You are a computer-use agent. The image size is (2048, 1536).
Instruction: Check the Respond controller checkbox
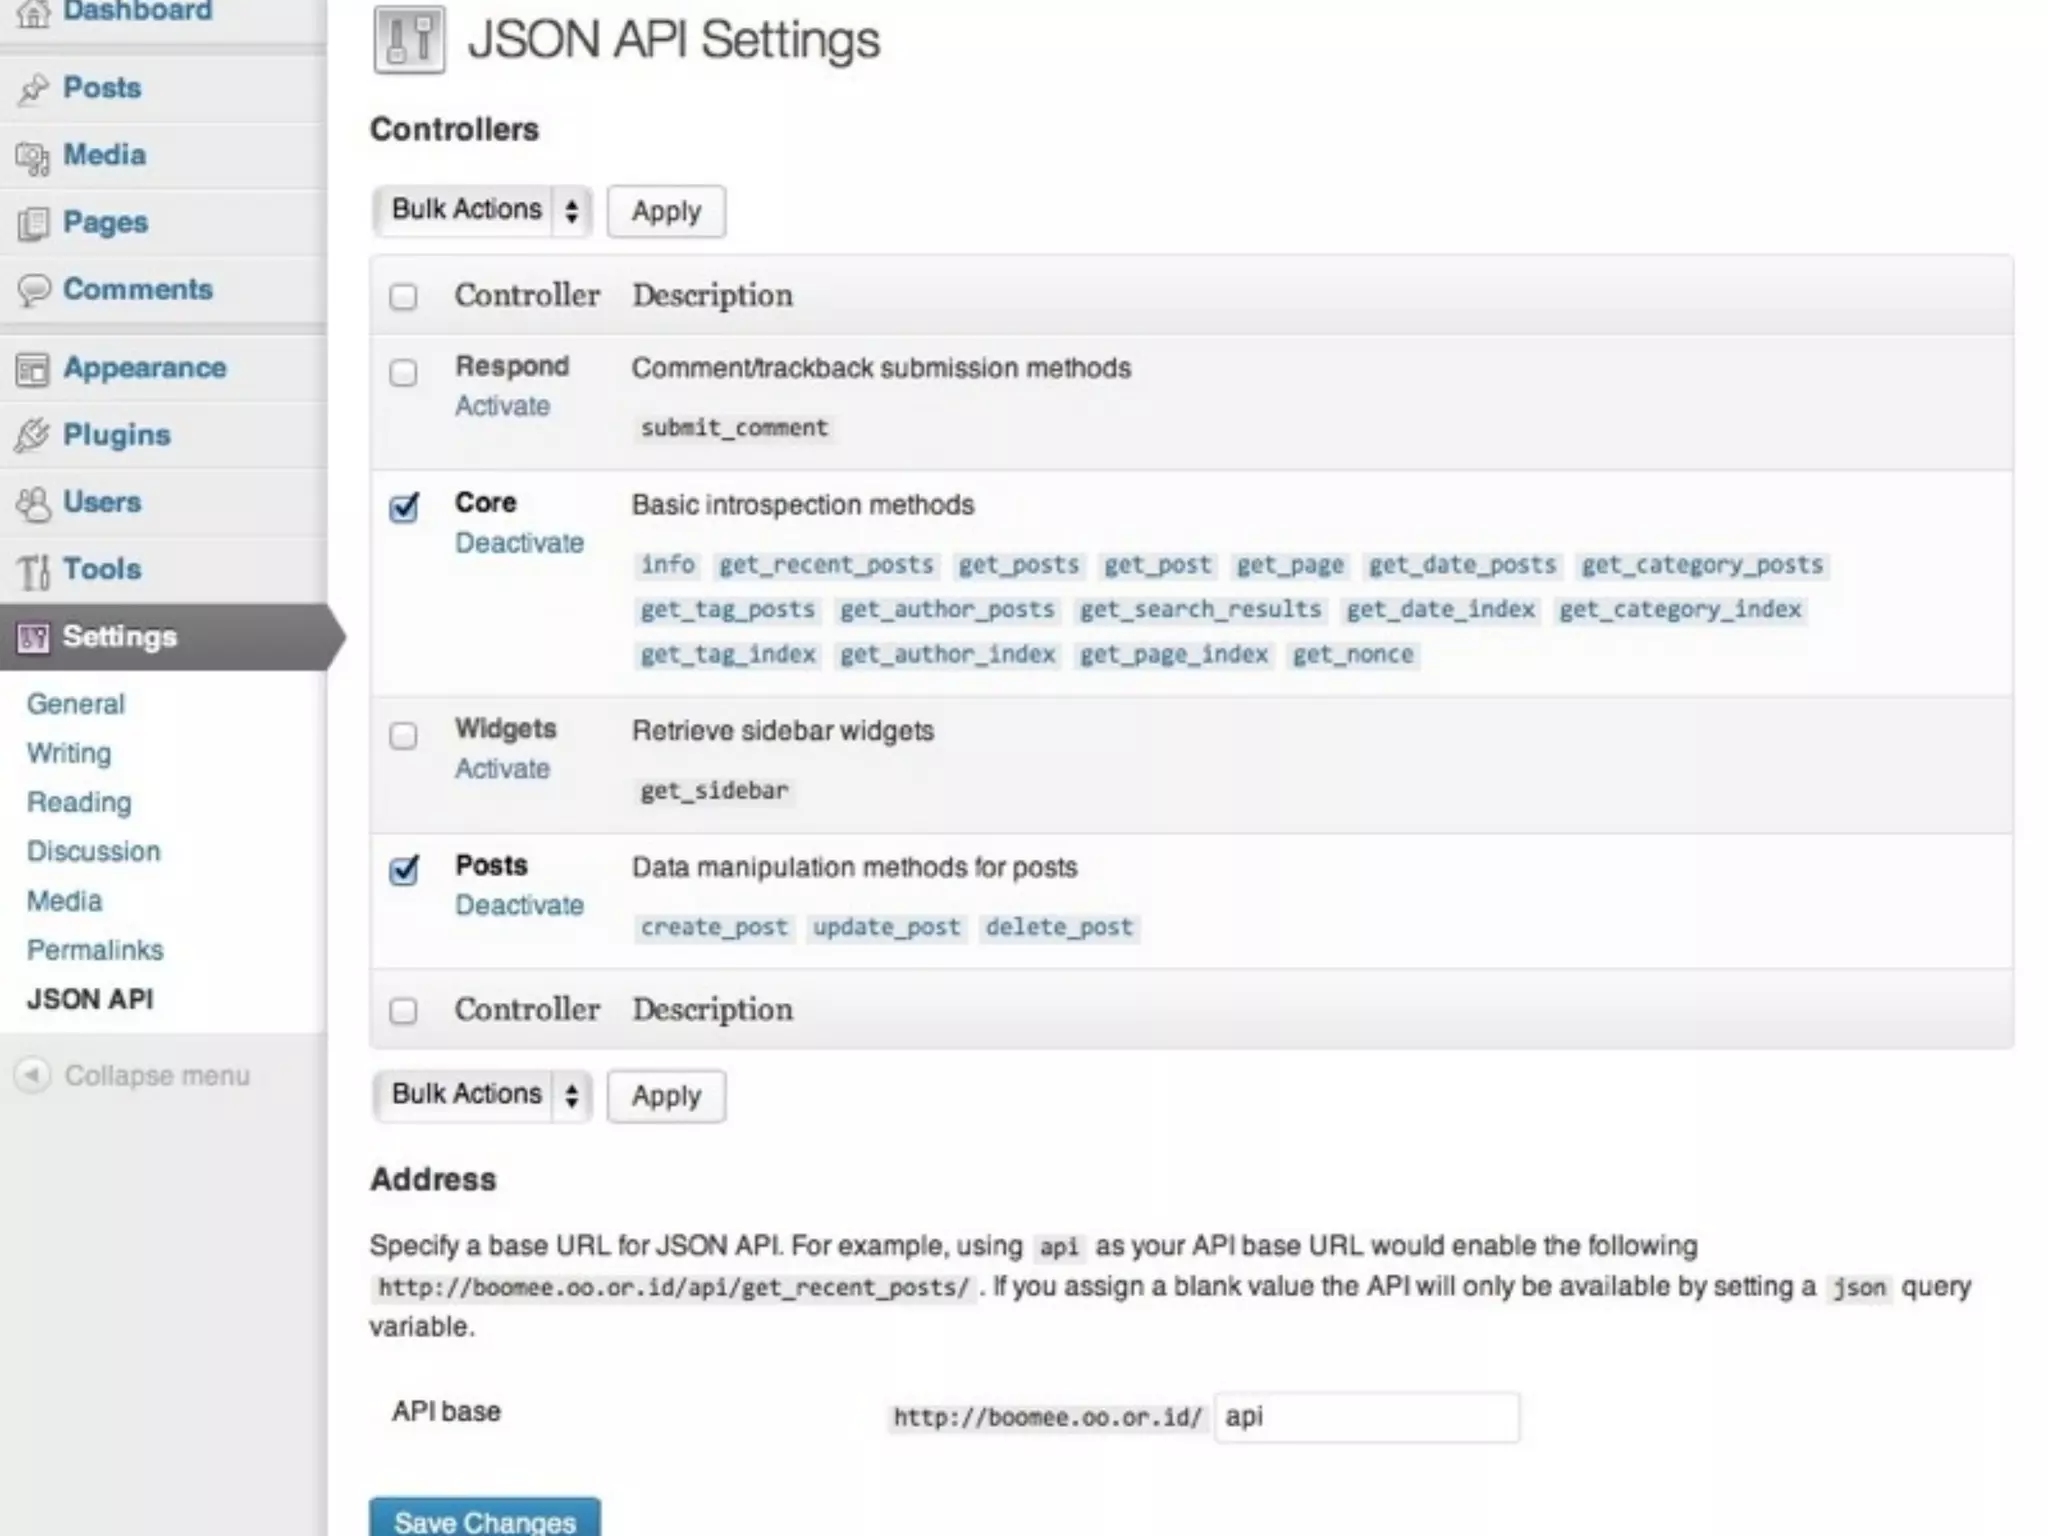point(403,373)
